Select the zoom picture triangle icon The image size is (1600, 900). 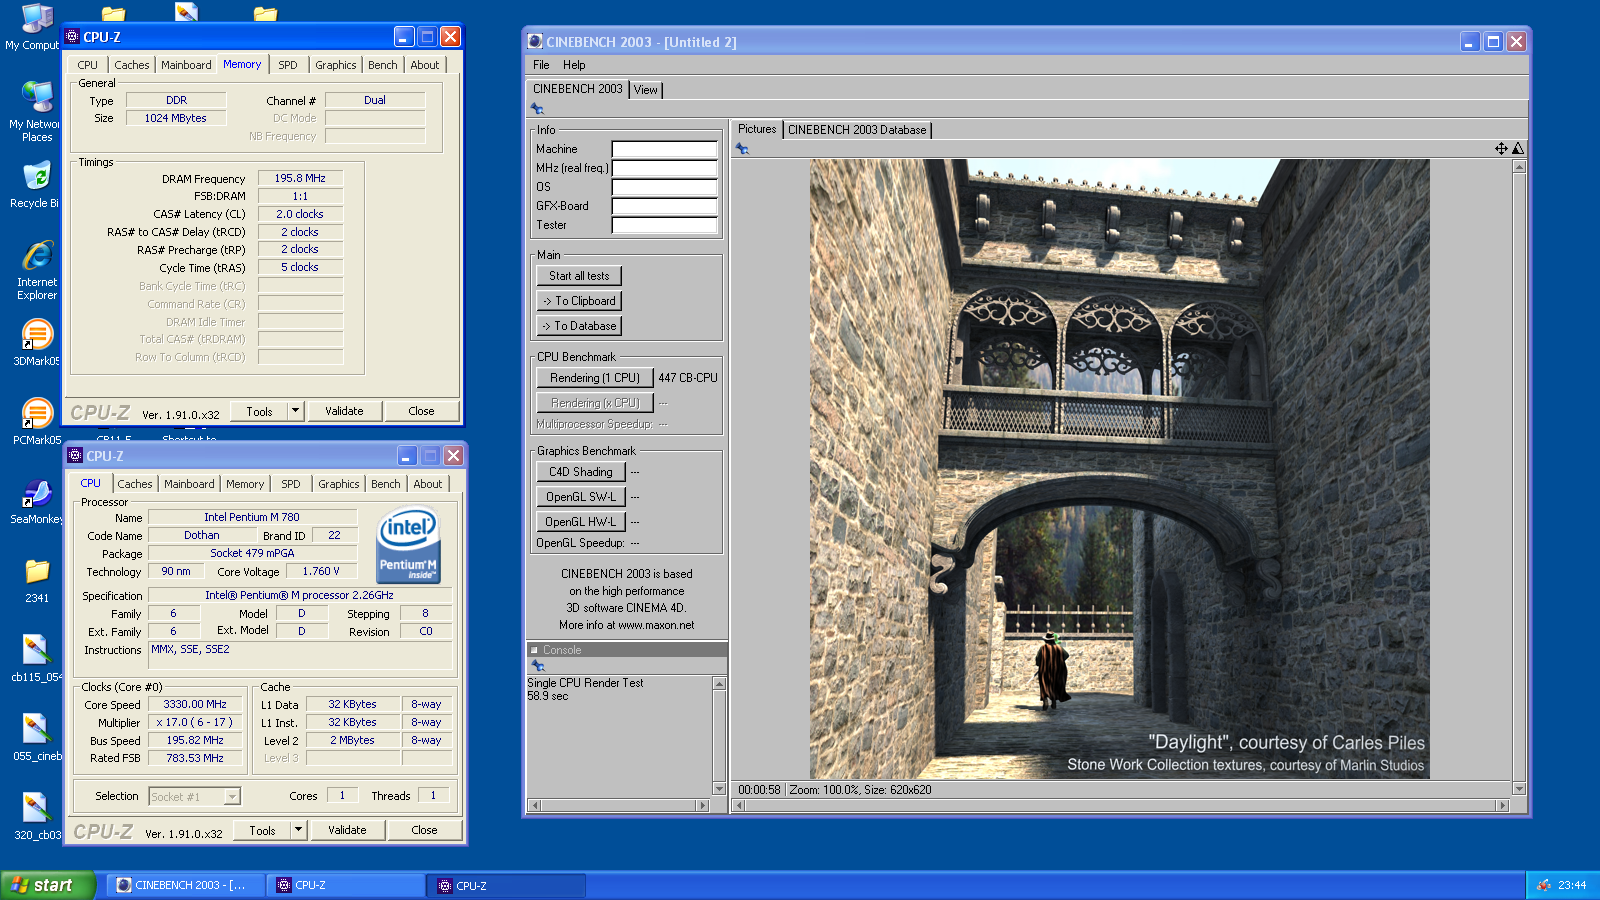(1518, 148)
